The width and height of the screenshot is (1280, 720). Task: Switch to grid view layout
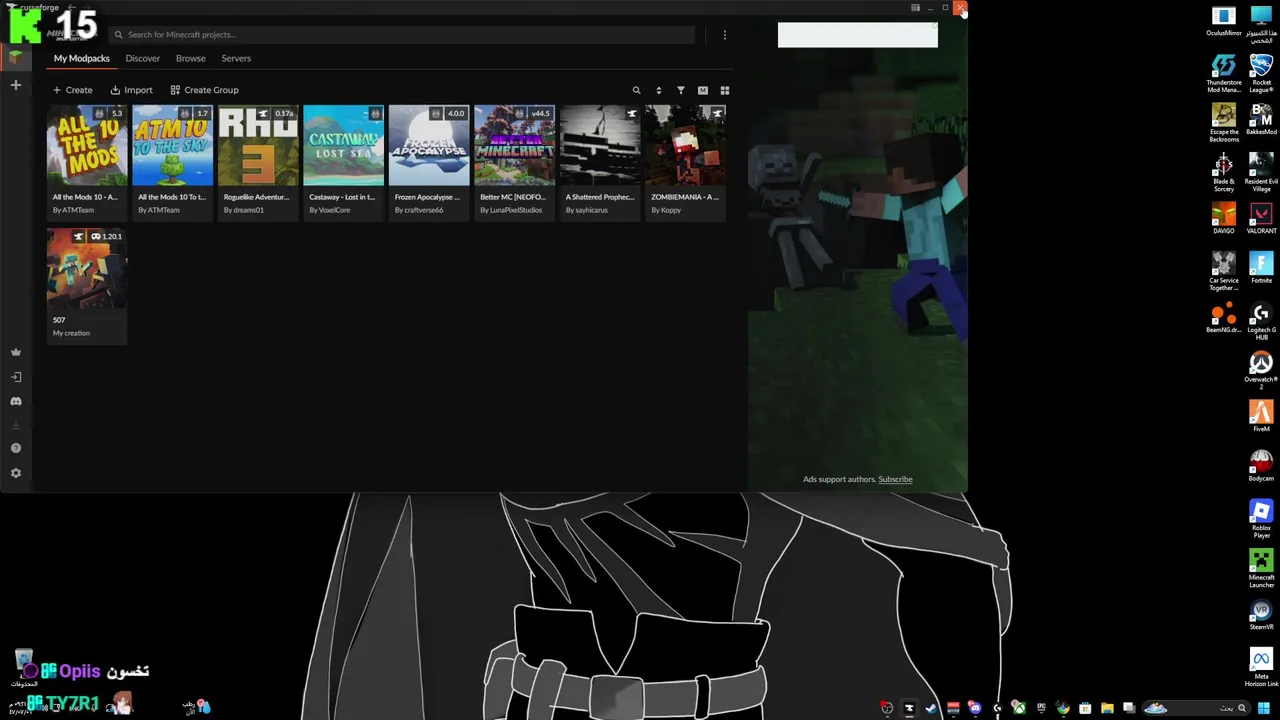725,90
